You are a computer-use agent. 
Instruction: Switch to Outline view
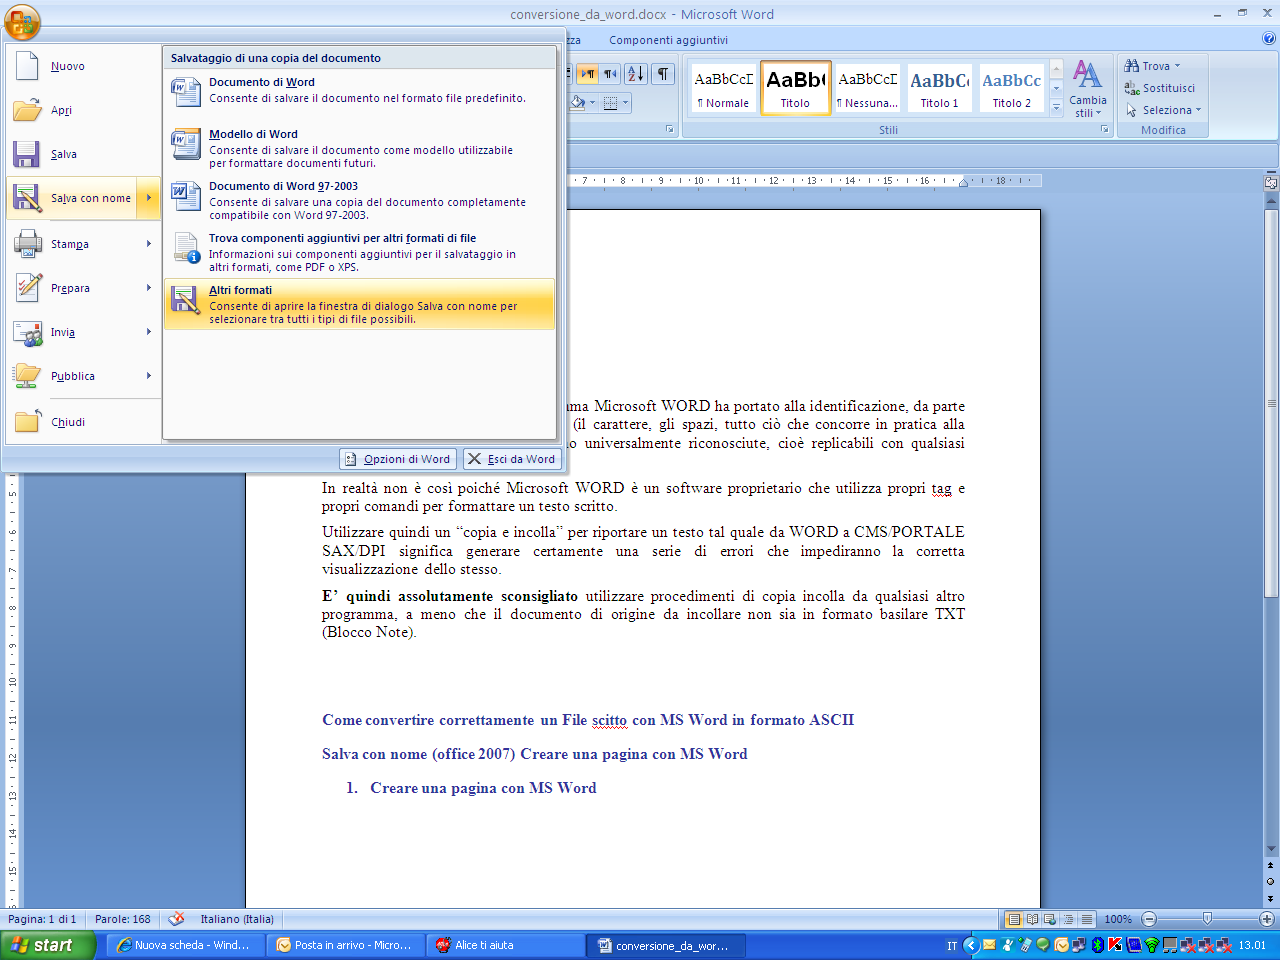pos(1068,919)
